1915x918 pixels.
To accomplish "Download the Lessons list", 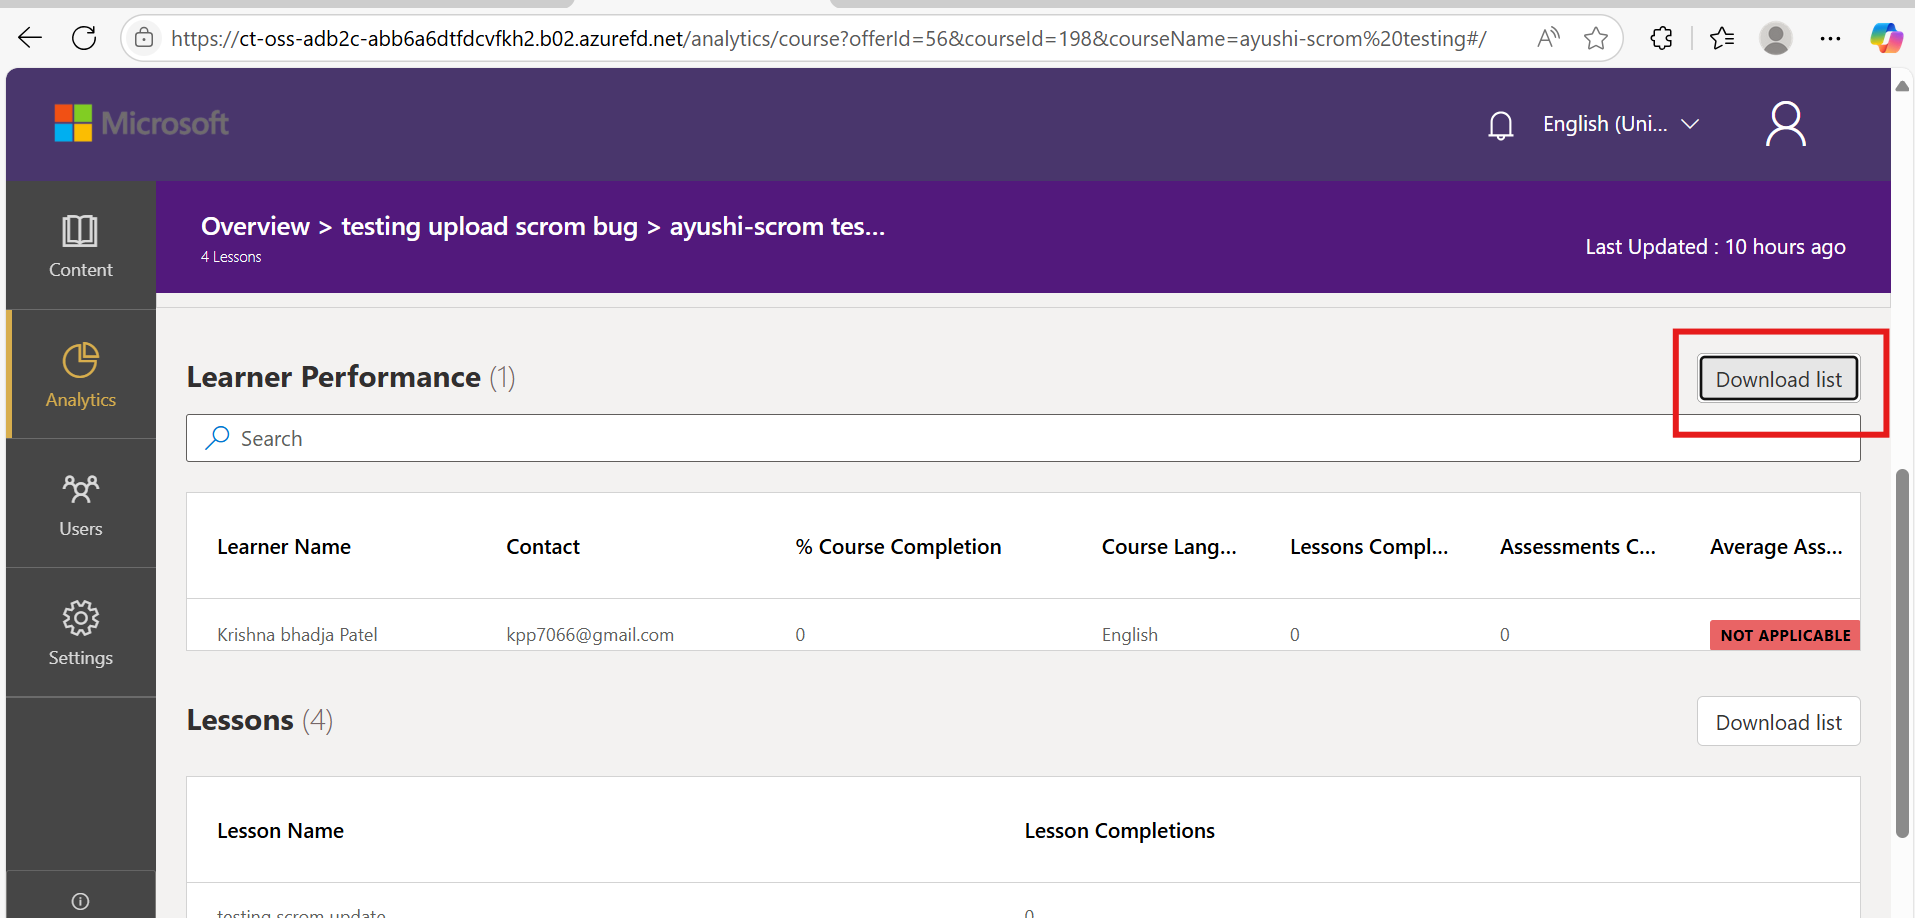I will 1778,722.
